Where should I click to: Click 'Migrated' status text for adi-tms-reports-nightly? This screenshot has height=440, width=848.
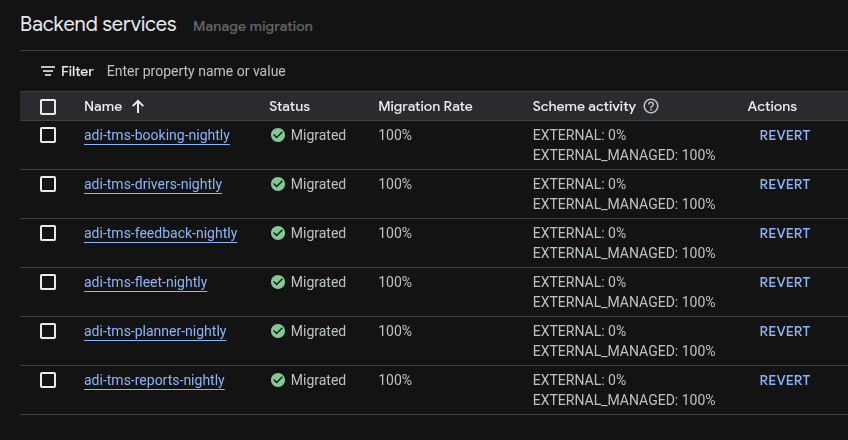(318, 380)
